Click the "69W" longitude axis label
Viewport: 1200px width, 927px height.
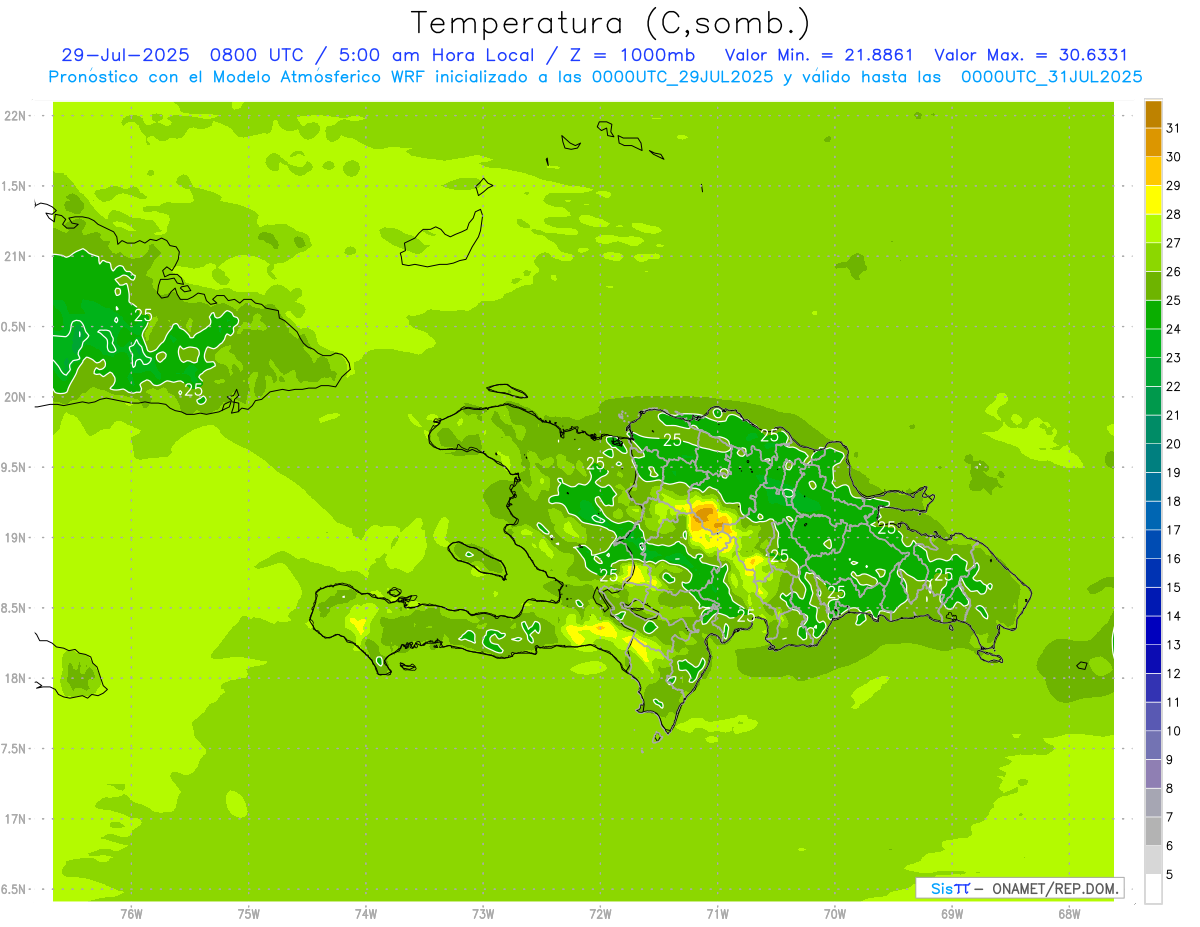[x=951, y=913]
